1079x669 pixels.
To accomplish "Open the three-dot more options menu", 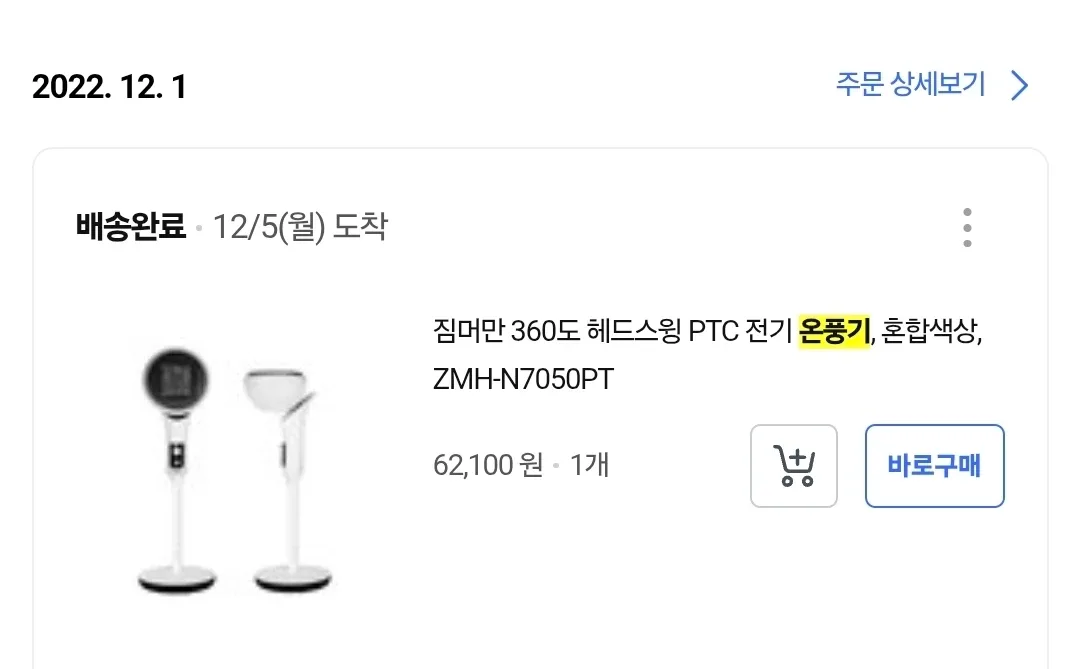I will (966, 228).
